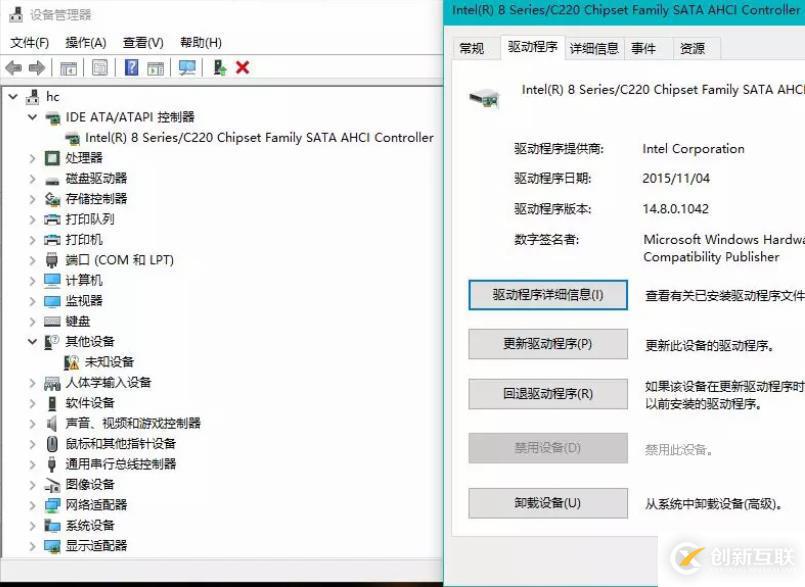Expand the 存储控制器 node
The height and width of the screenshot is (587, 805).
tap(32, 199)
